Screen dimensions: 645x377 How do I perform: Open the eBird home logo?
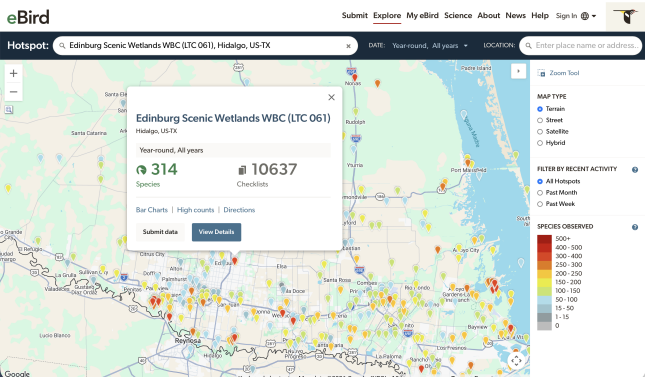[28, 17]
